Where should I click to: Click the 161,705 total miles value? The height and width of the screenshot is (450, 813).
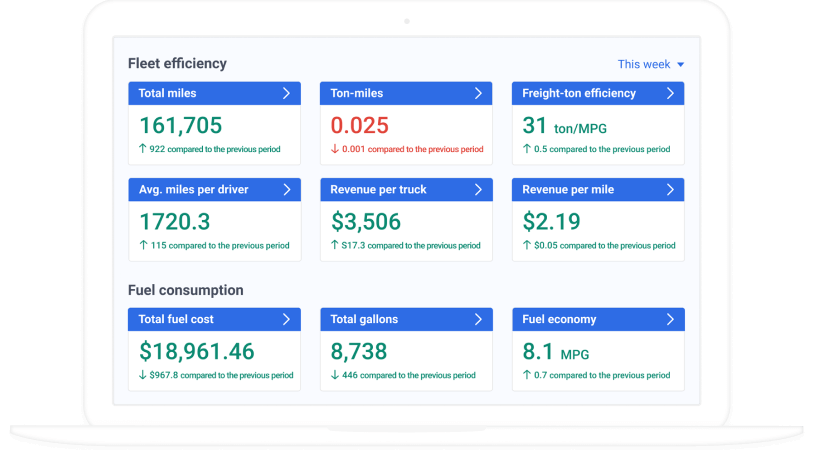[181, 125]
